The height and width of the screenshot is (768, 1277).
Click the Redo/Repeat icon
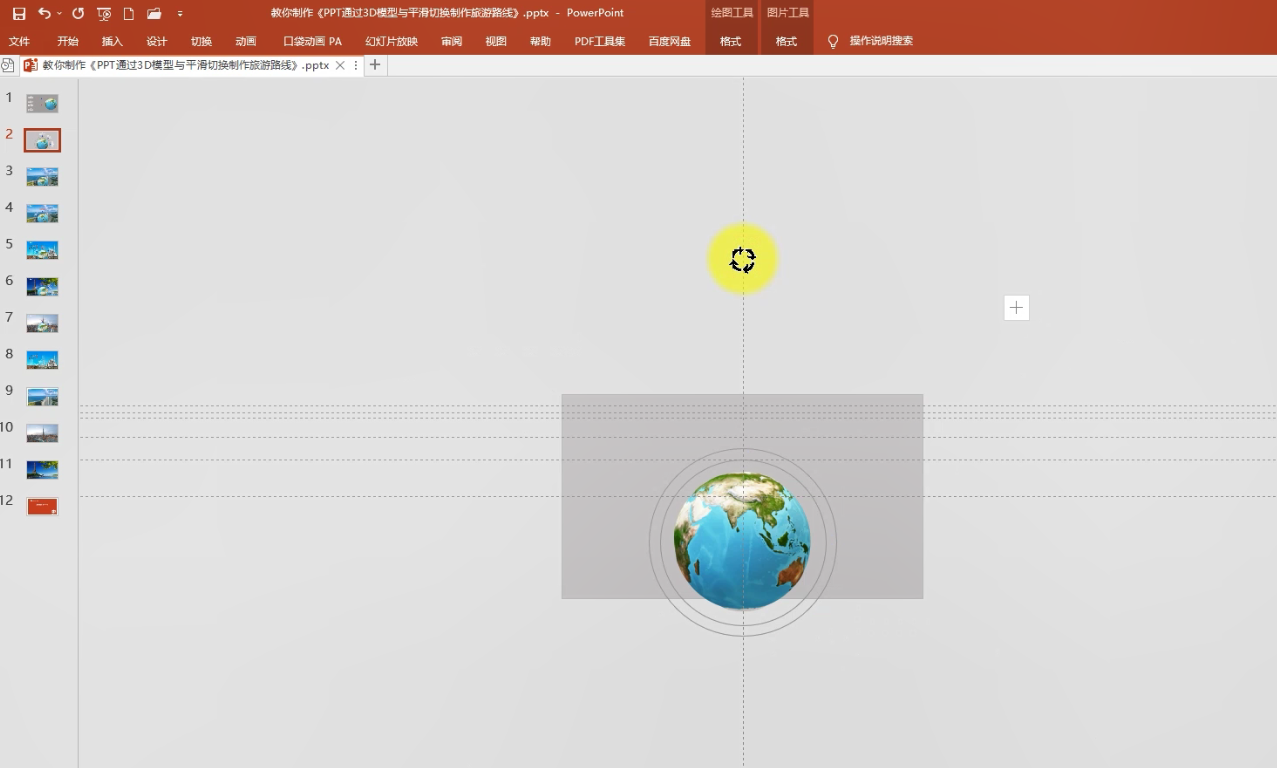click(x=78, y=13)
